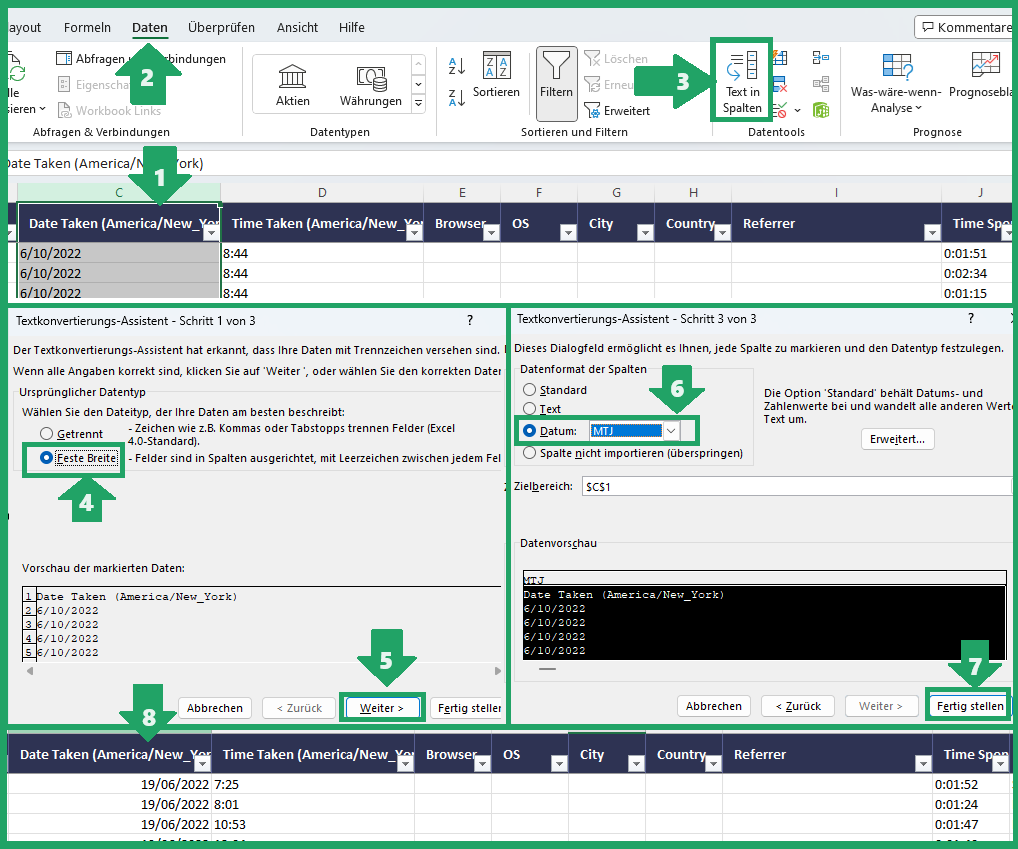Toggle the Filtern funnel button
This screenshot has height=849, width=1018.
click(556, 83)
